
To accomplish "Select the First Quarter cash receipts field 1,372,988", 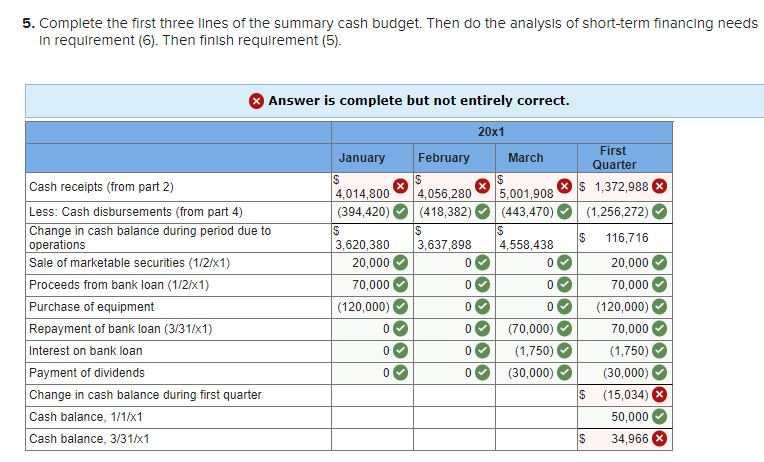I will (625, 187).
